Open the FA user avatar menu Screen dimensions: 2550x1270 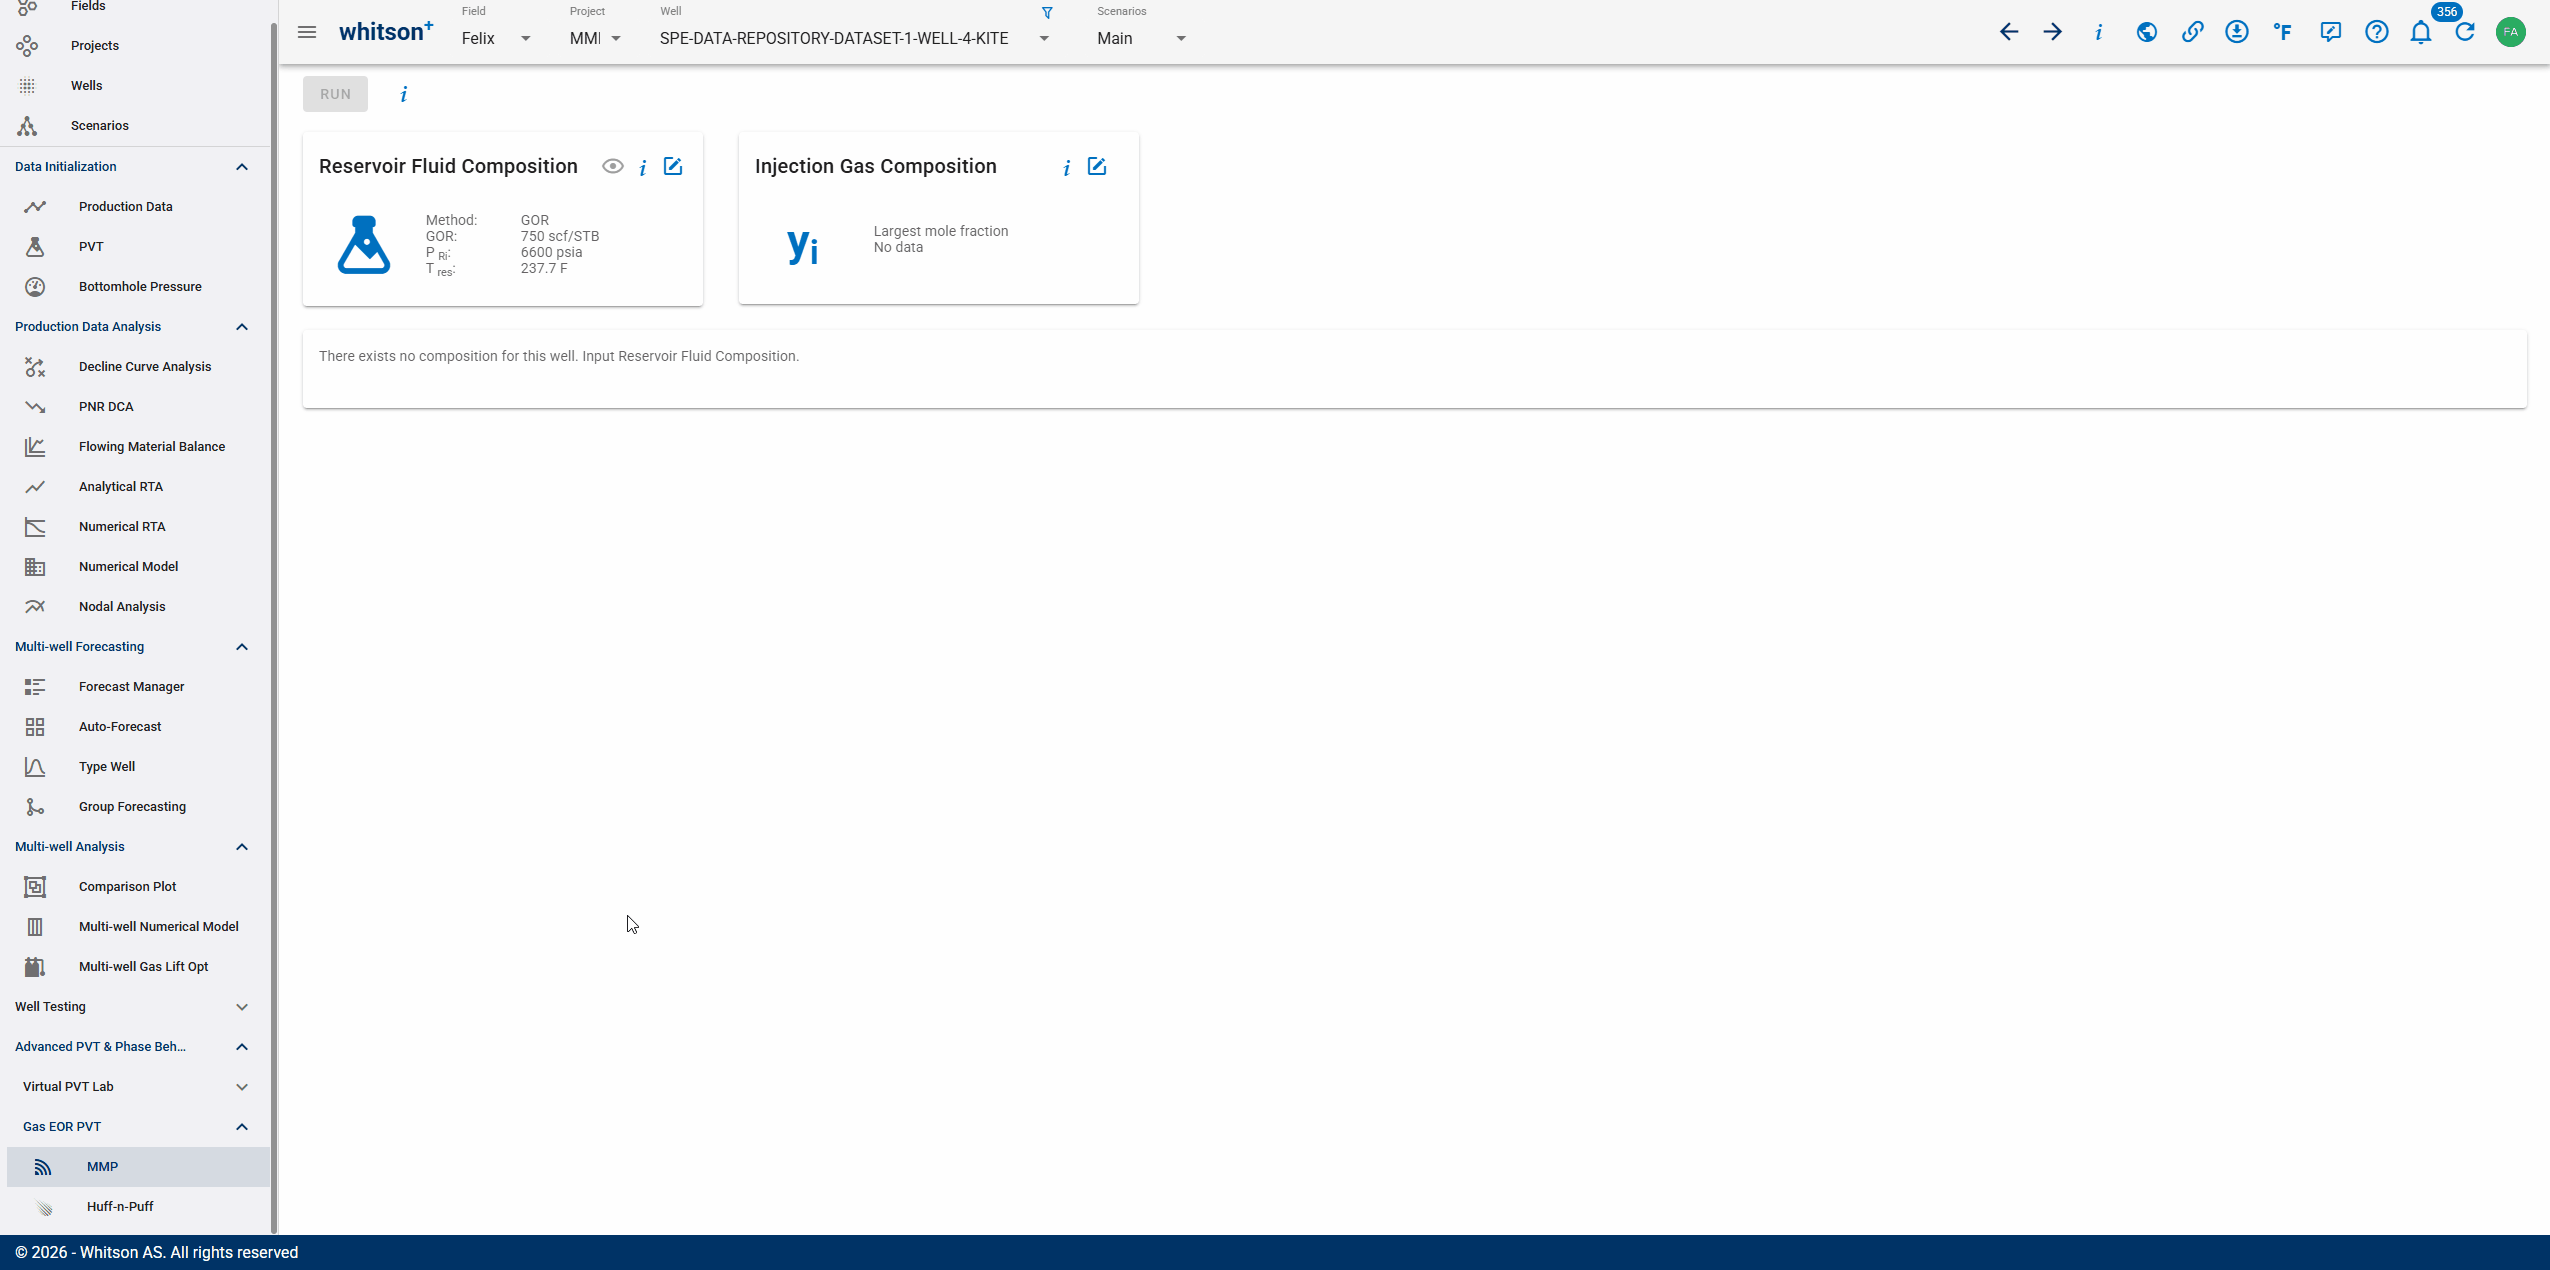click(2511, 32)
